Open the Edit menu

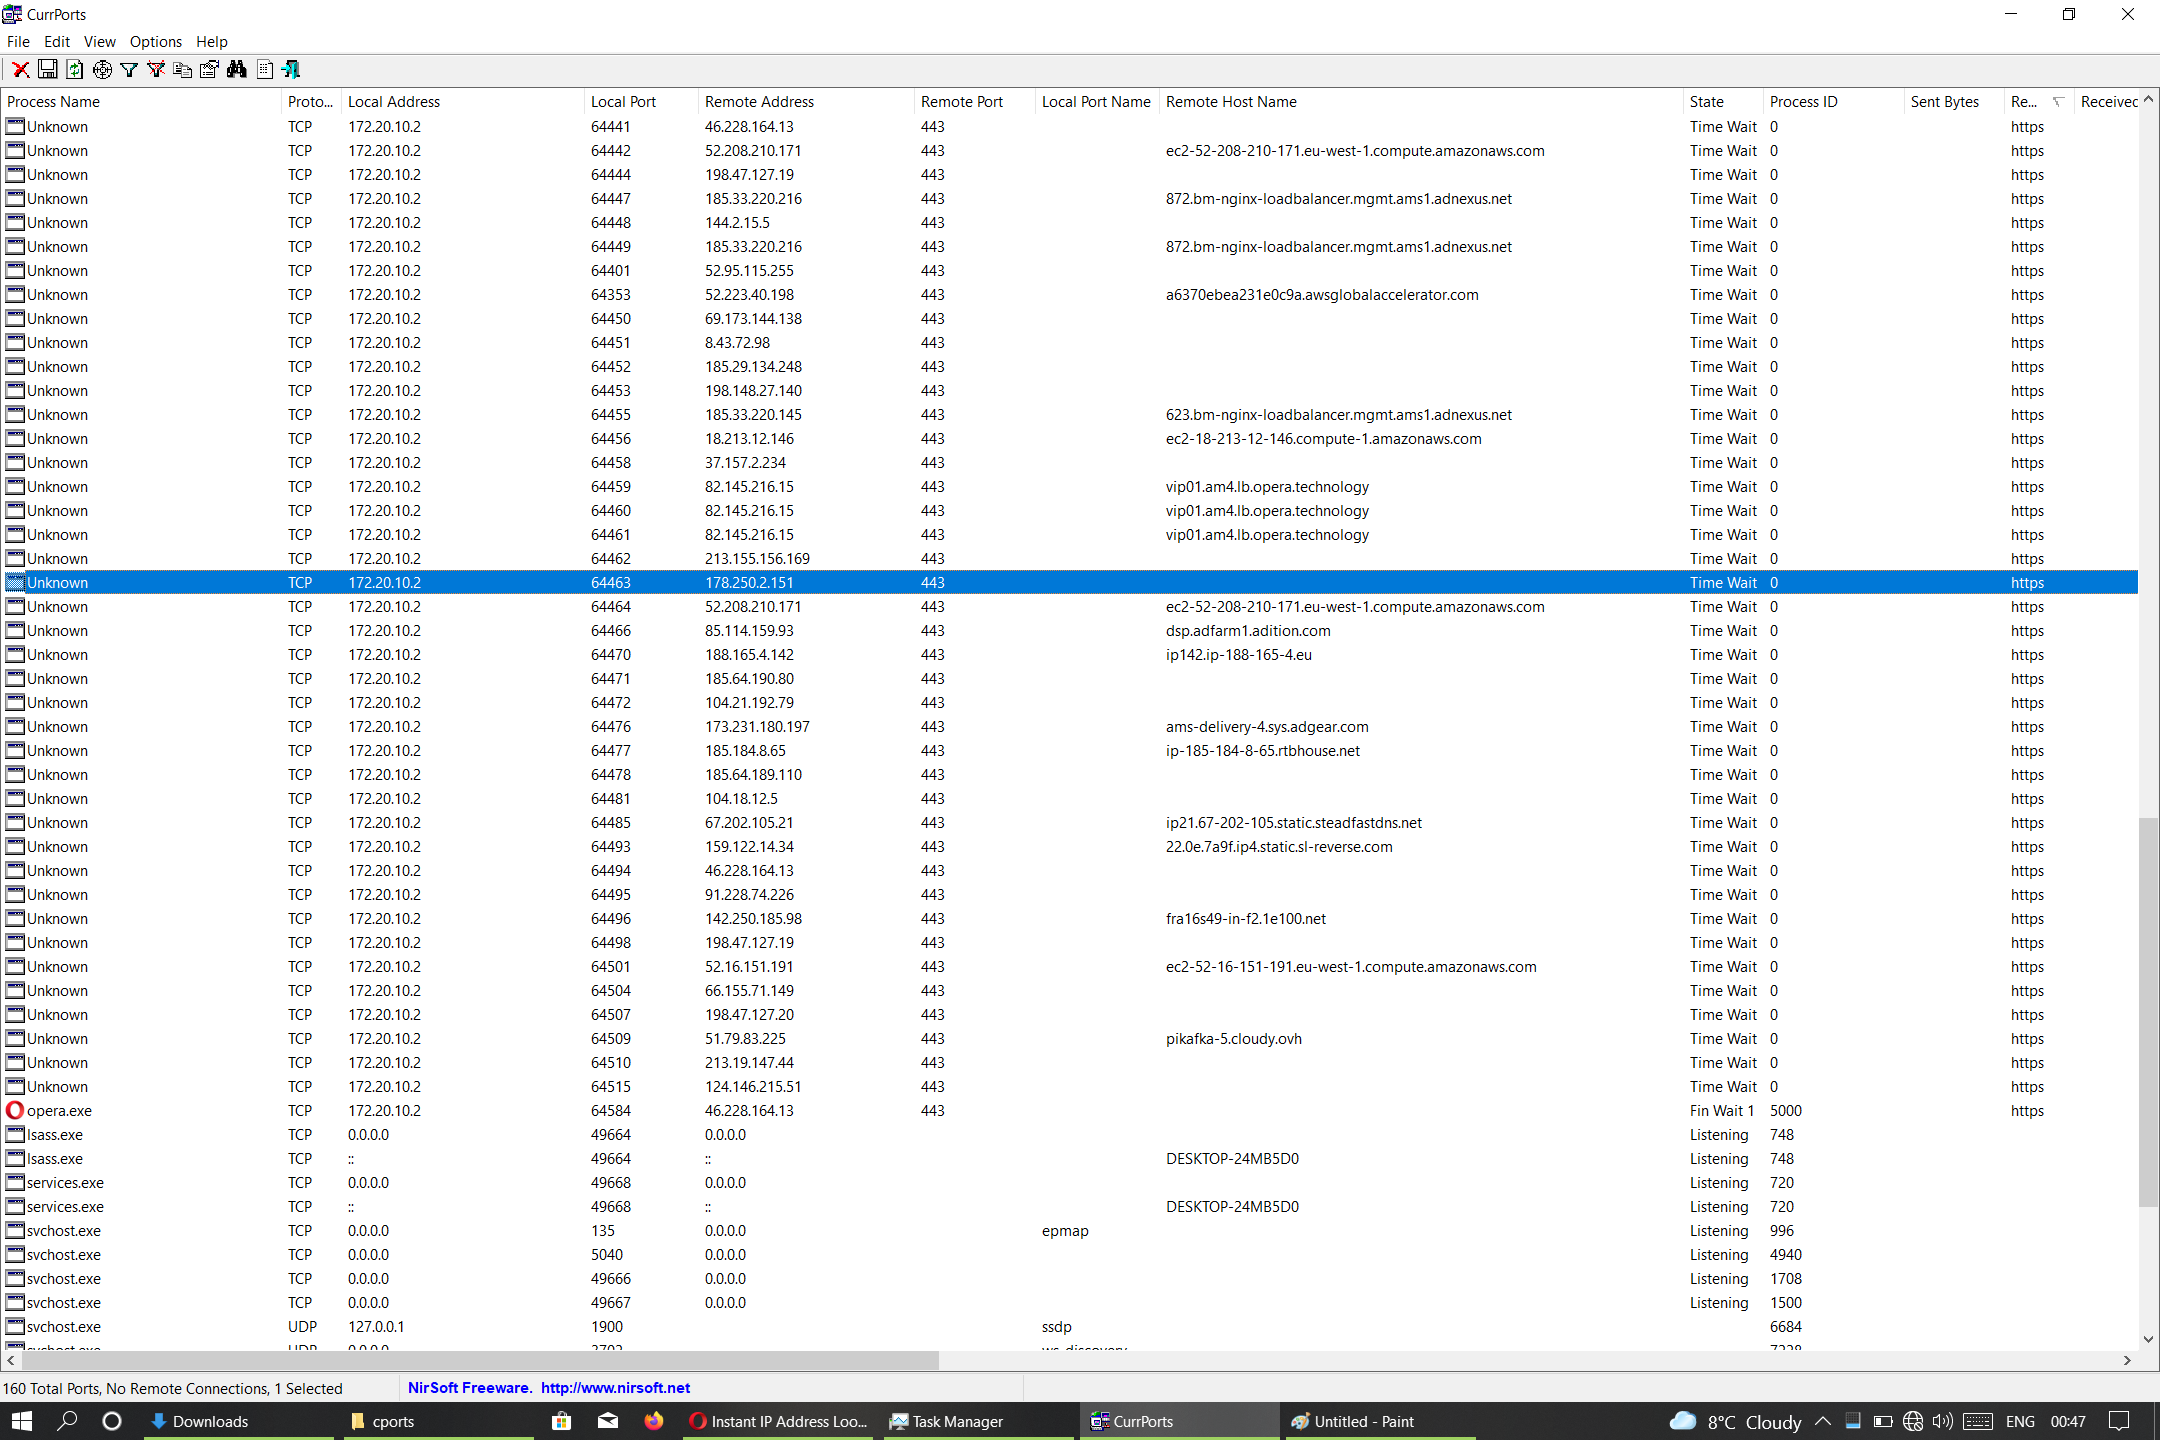click(57, 41)
